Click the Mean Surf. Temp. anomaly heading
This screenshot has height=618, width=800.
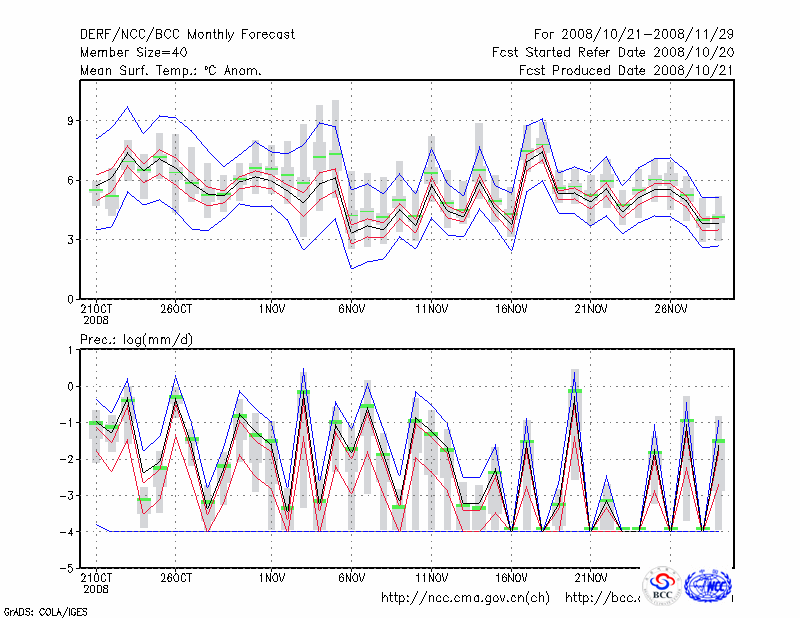(171, 71)
